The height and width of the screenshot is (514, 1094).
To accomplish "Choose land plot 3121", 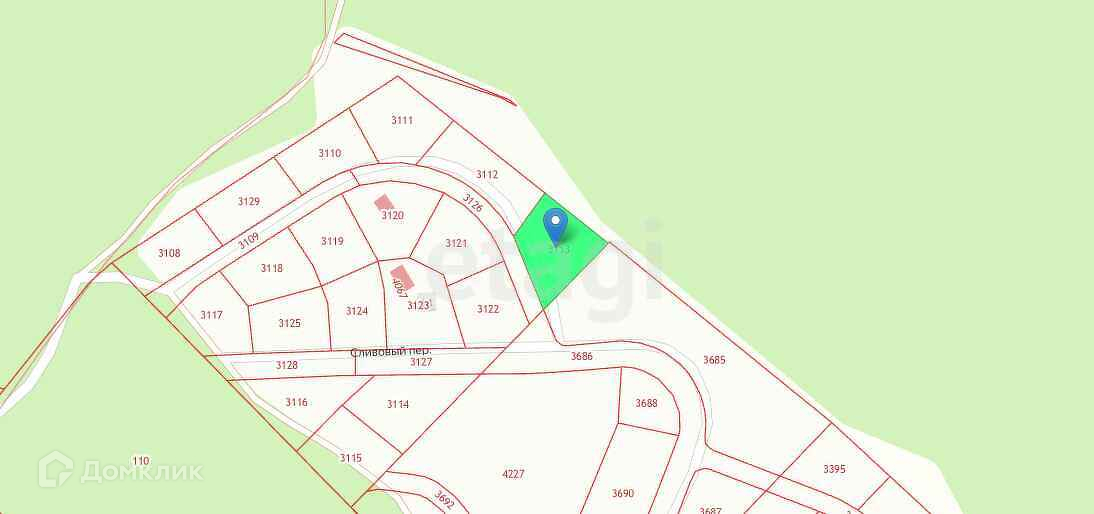I will tap(456, 243).
